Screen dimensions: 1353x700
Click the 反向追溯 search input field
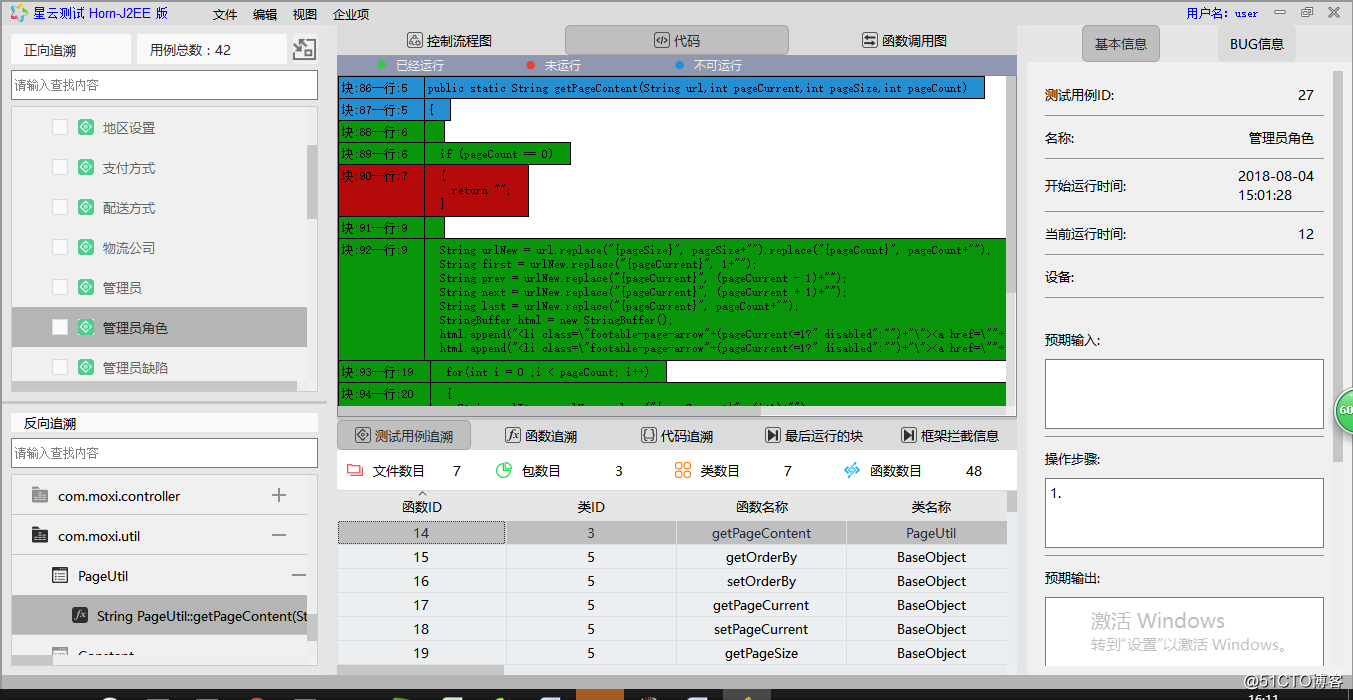click(164, 453)
